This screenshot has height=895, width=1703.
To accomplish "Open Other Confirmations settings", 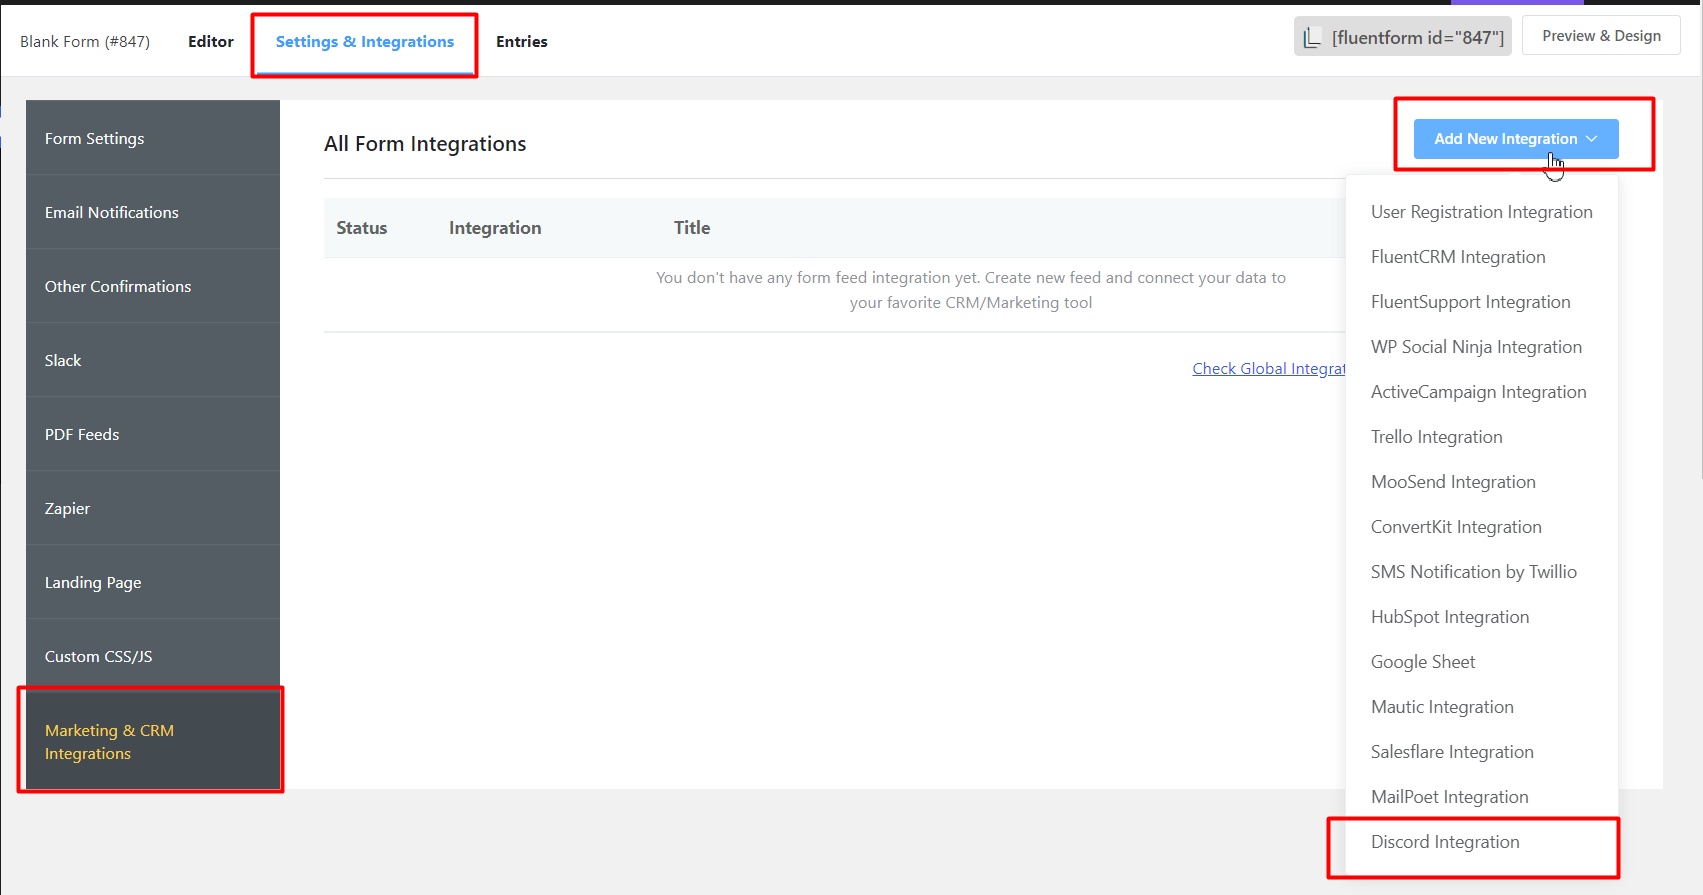I will coord(153,286).
